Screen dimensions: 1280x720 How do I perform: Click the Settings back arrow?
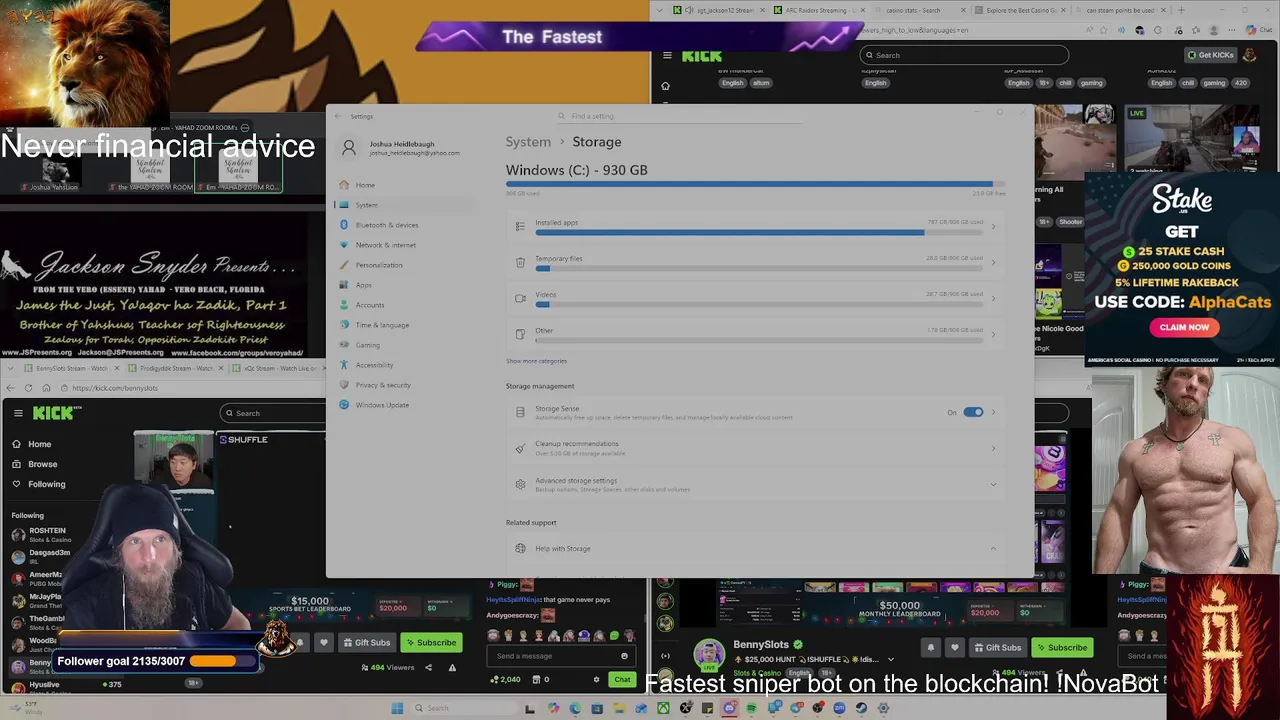point(338,116)
